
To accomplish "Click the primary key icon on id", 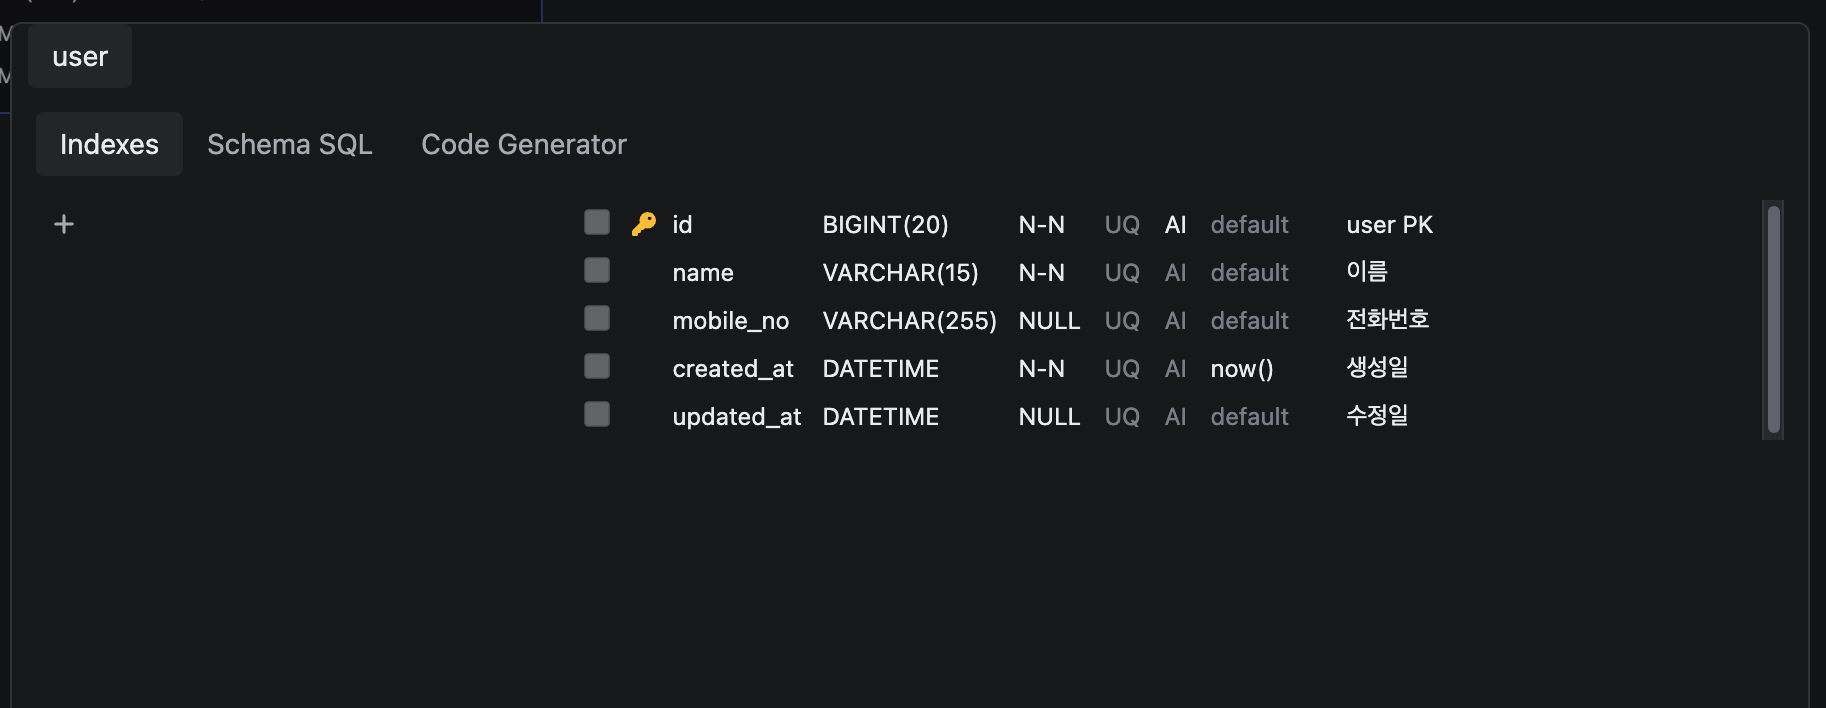I will 643,224.
